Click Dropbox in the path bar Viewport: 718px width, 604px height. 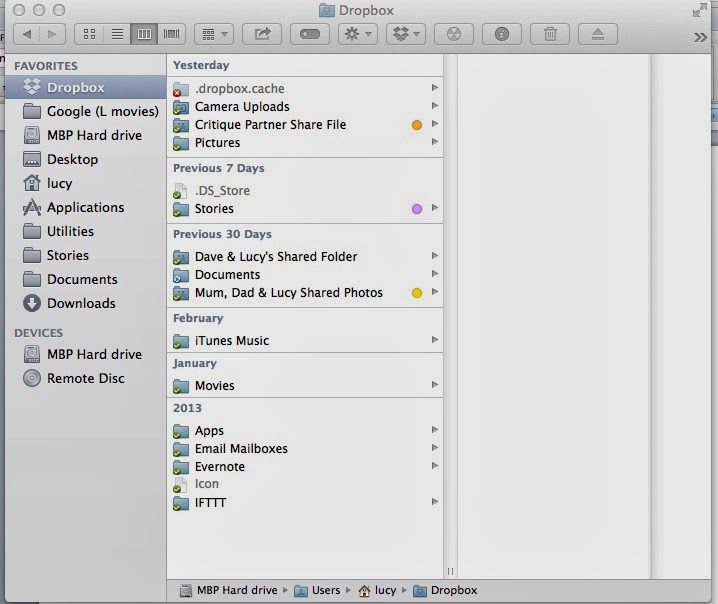445,591
